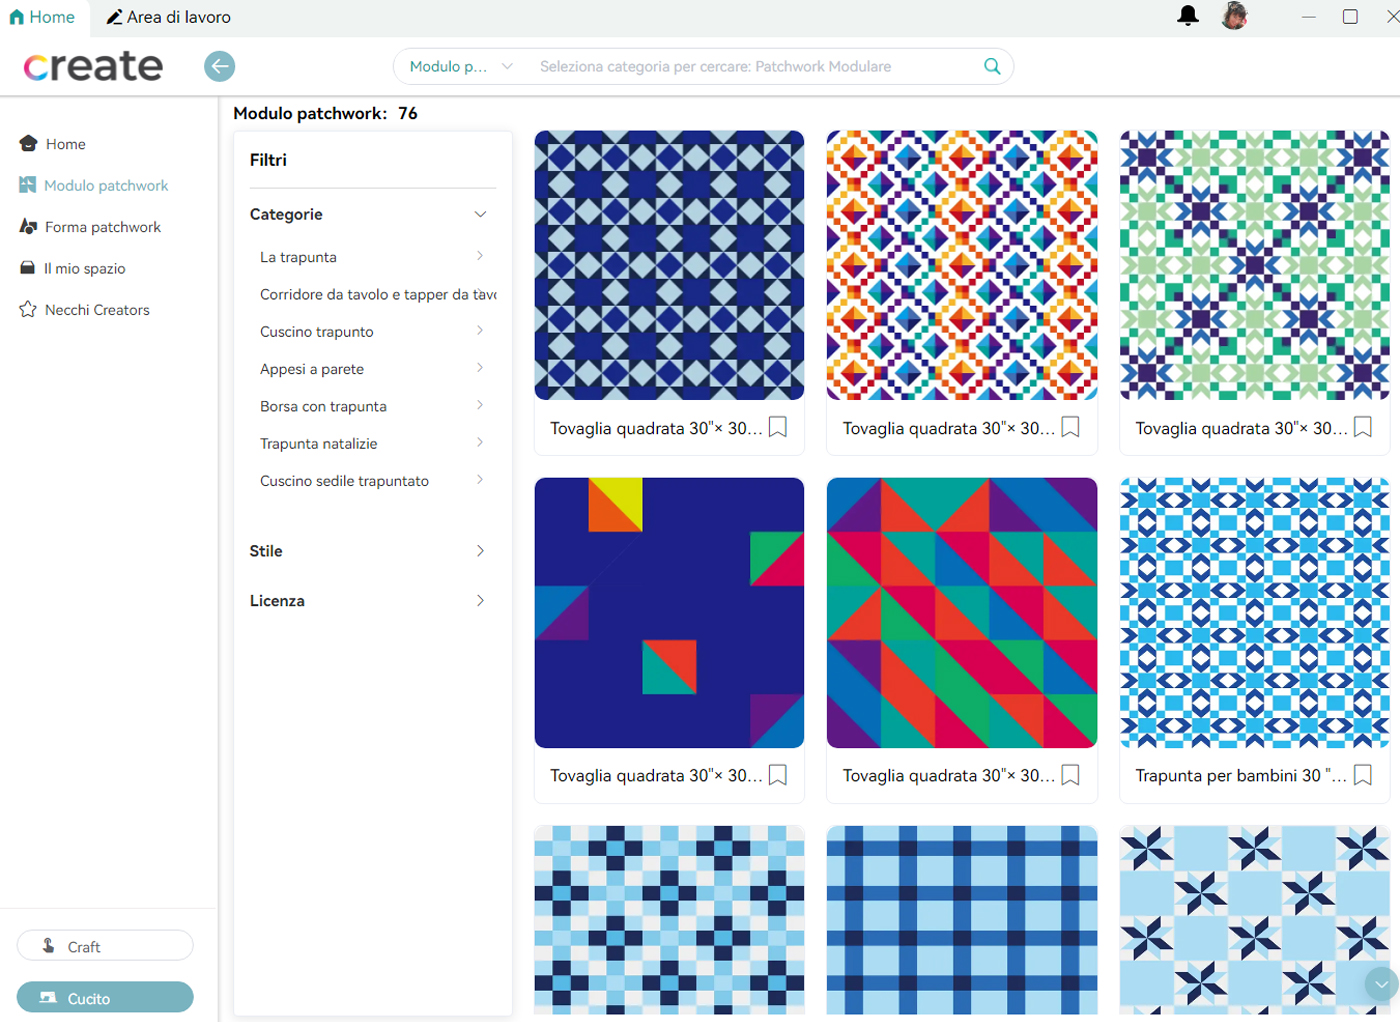Open the green star quilt thumbnail

coord(1254,265)
